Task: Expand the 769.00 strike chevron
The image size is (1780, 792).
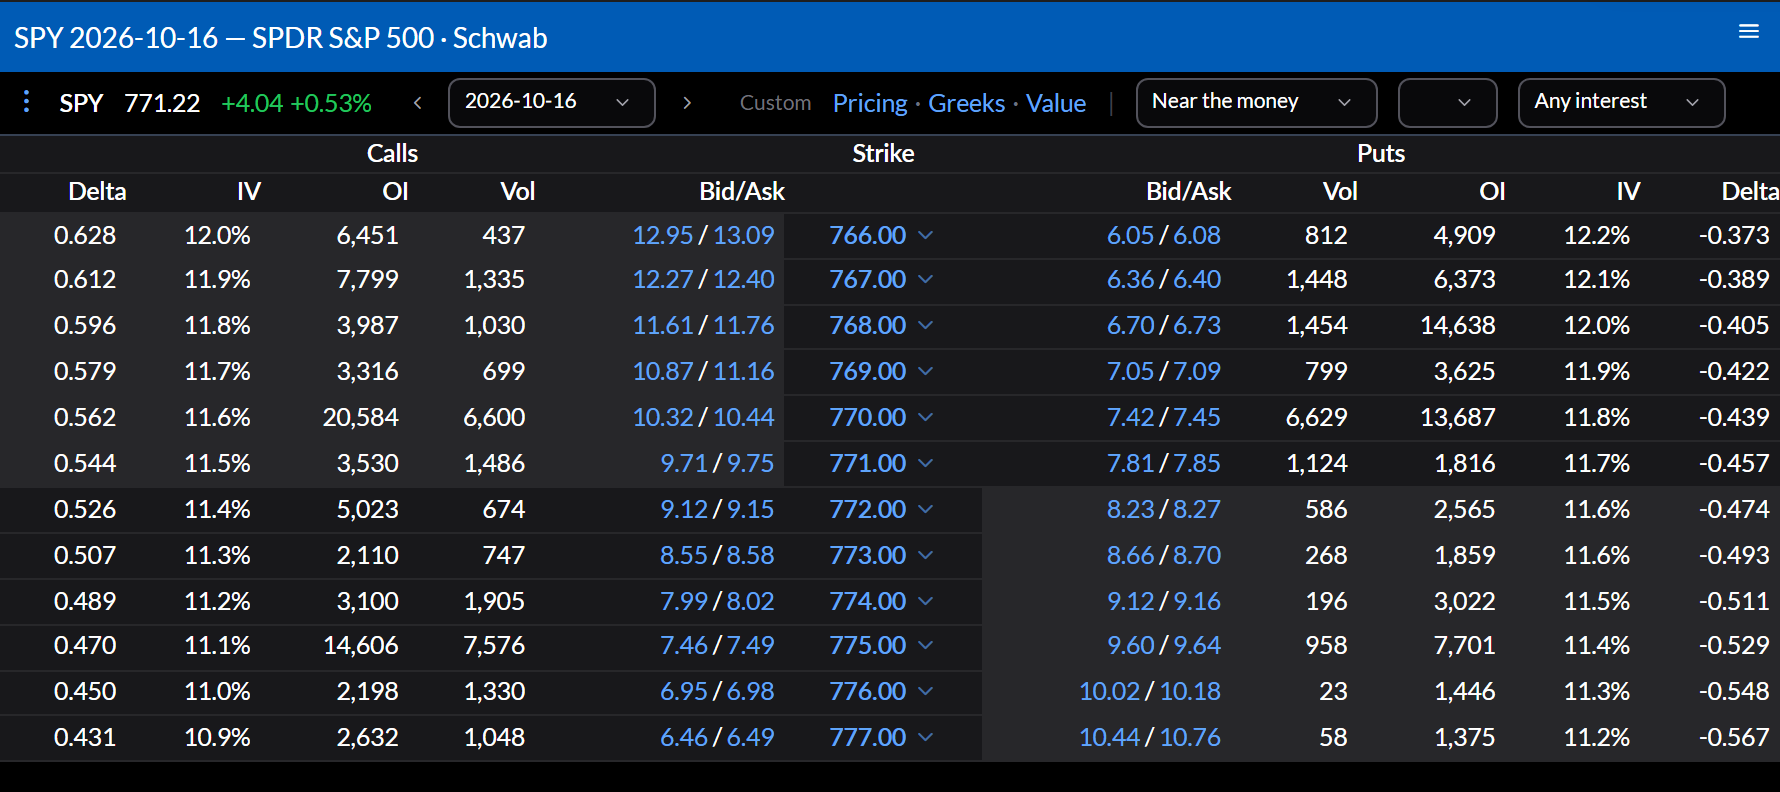Action: (925, 371)
